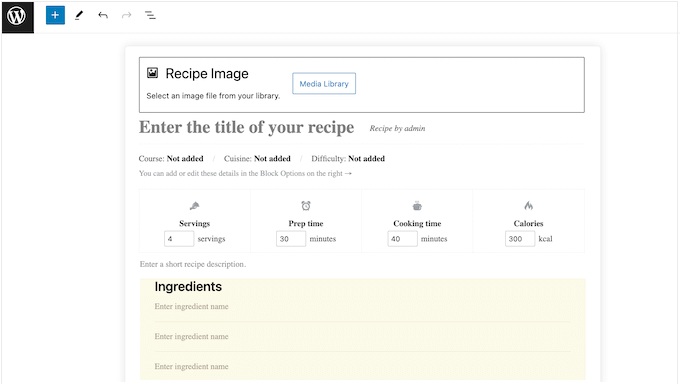Click the Cooking time label
This screenshot has width=680, height=384.
coord(417,223)
